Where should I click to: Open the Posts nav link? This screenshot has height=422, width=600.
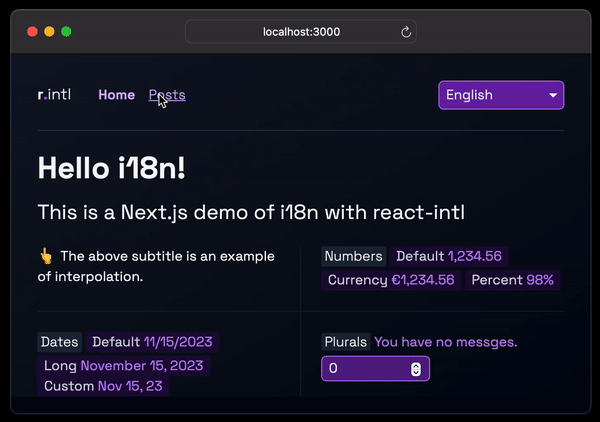pos(167,95)
